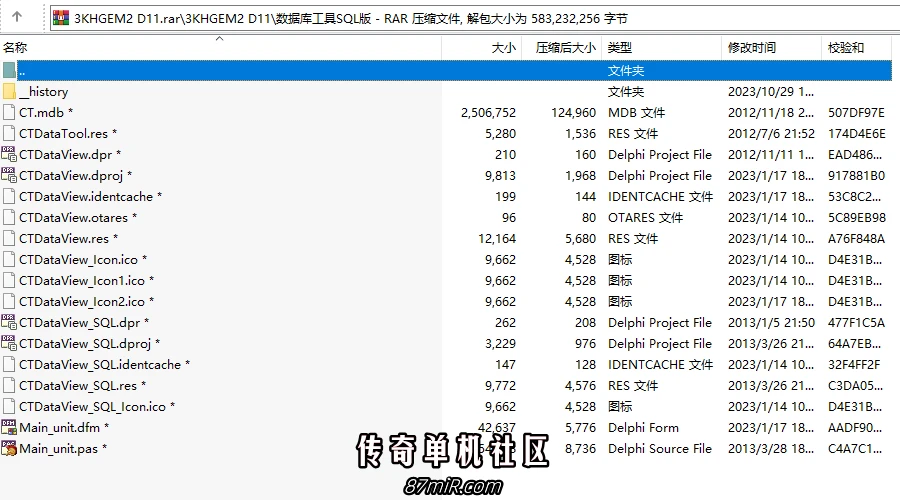Screen dimensions: 900x500
Task: Select the CTDataView_Icon1.ico file icon
Action: (9, 281)
